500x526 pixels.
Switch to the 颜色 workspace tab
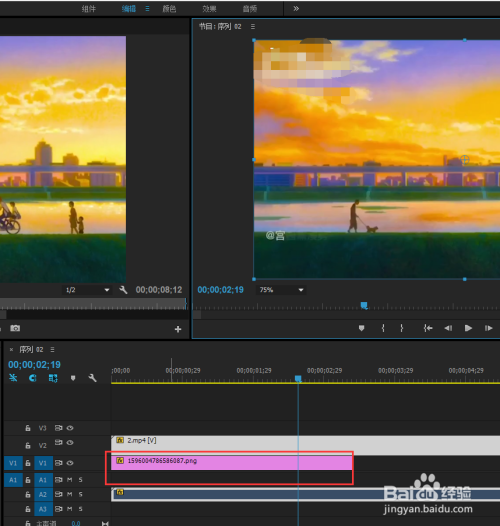[169, 9]
